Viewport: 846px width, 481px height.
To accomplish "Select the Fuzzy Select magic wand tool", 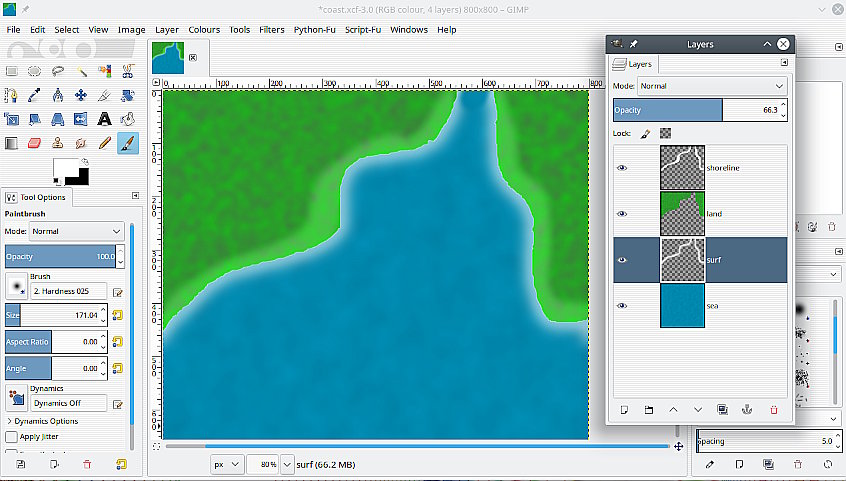I will 81,71.
